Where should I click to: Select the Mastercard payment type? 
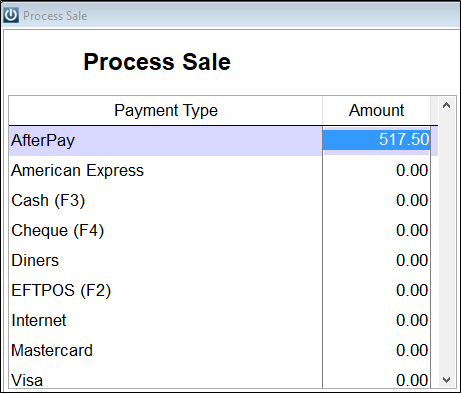[165, 350]
